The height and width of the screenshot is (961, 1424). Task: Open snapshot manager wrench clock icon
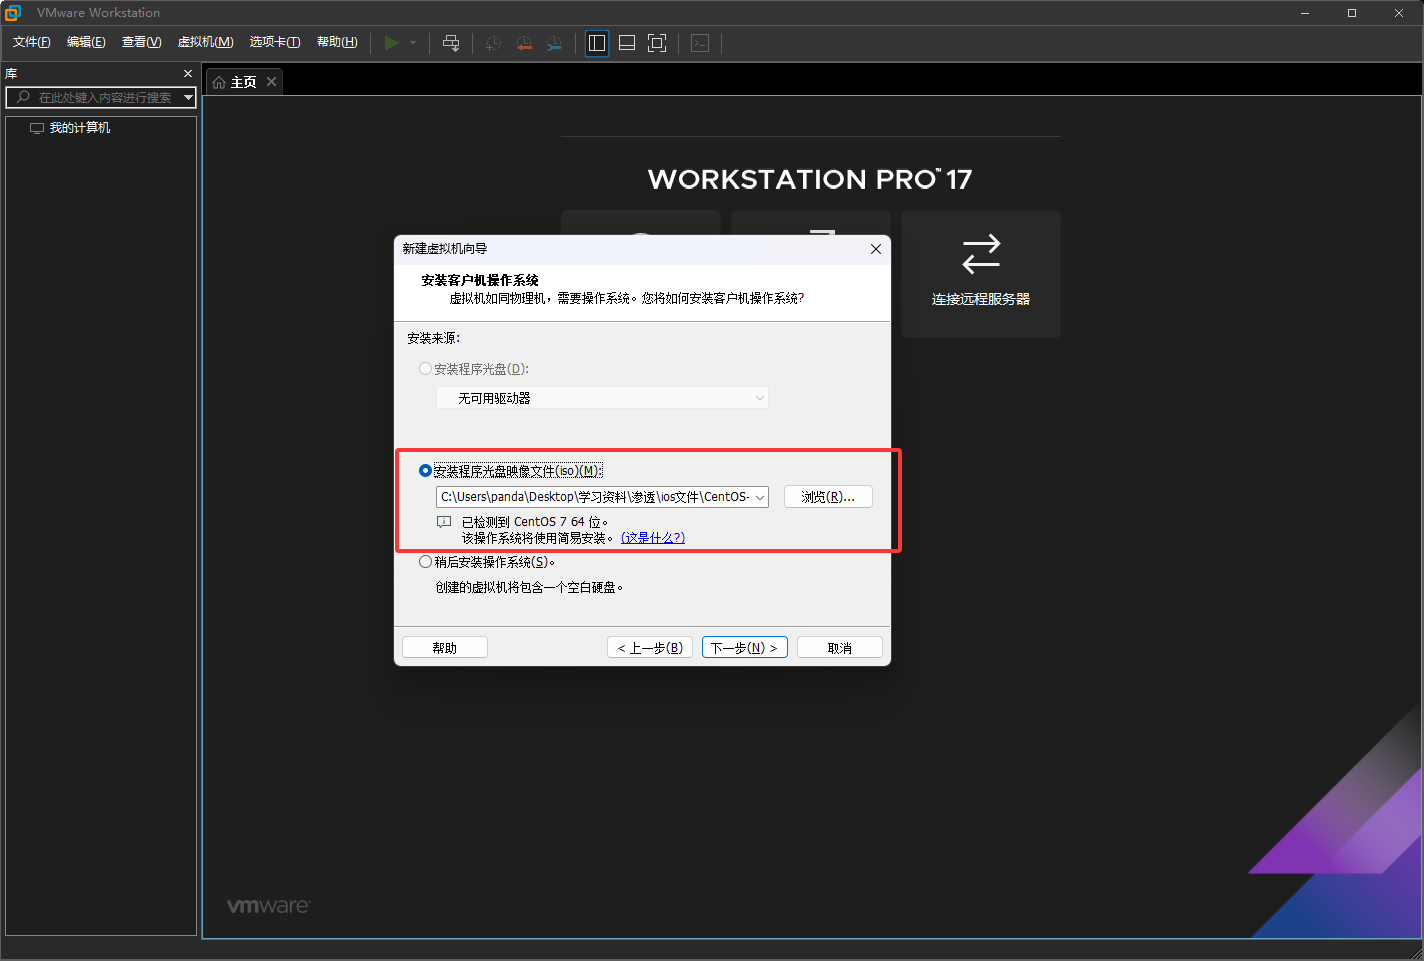click(x=554, y=43)
